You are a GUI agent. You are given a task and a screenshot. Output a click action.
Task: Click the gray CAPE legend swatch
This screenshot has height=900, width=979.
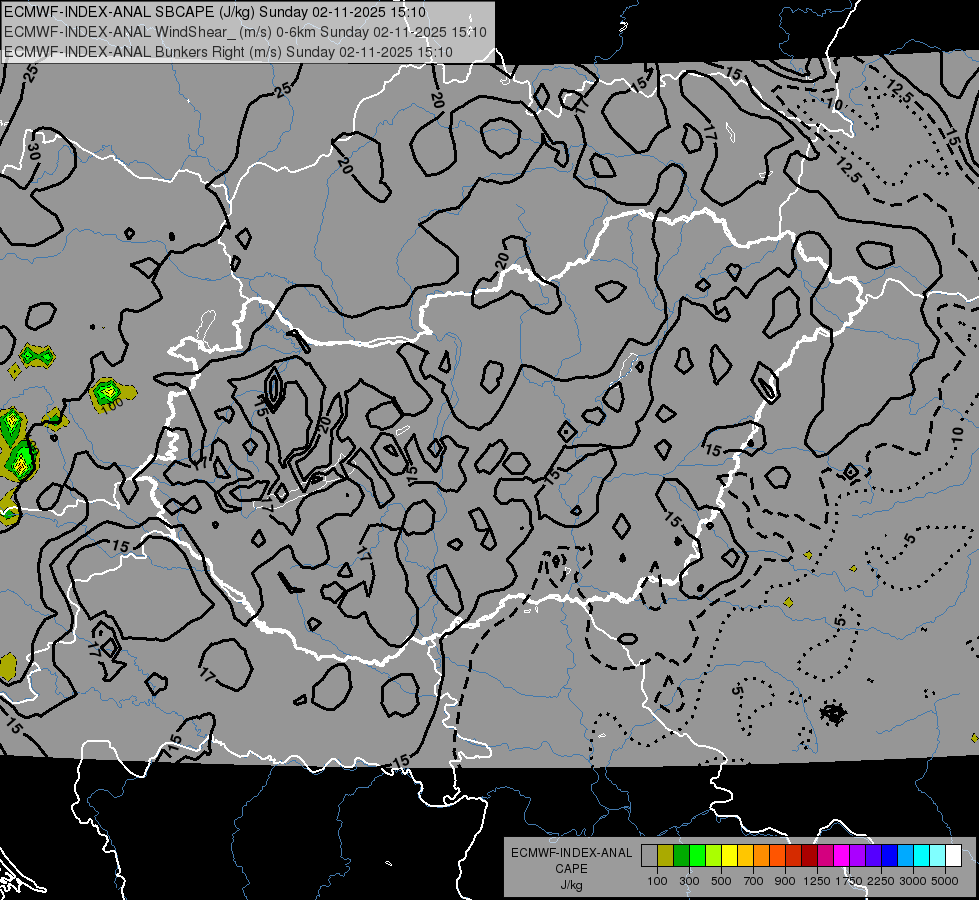point(649,855)
